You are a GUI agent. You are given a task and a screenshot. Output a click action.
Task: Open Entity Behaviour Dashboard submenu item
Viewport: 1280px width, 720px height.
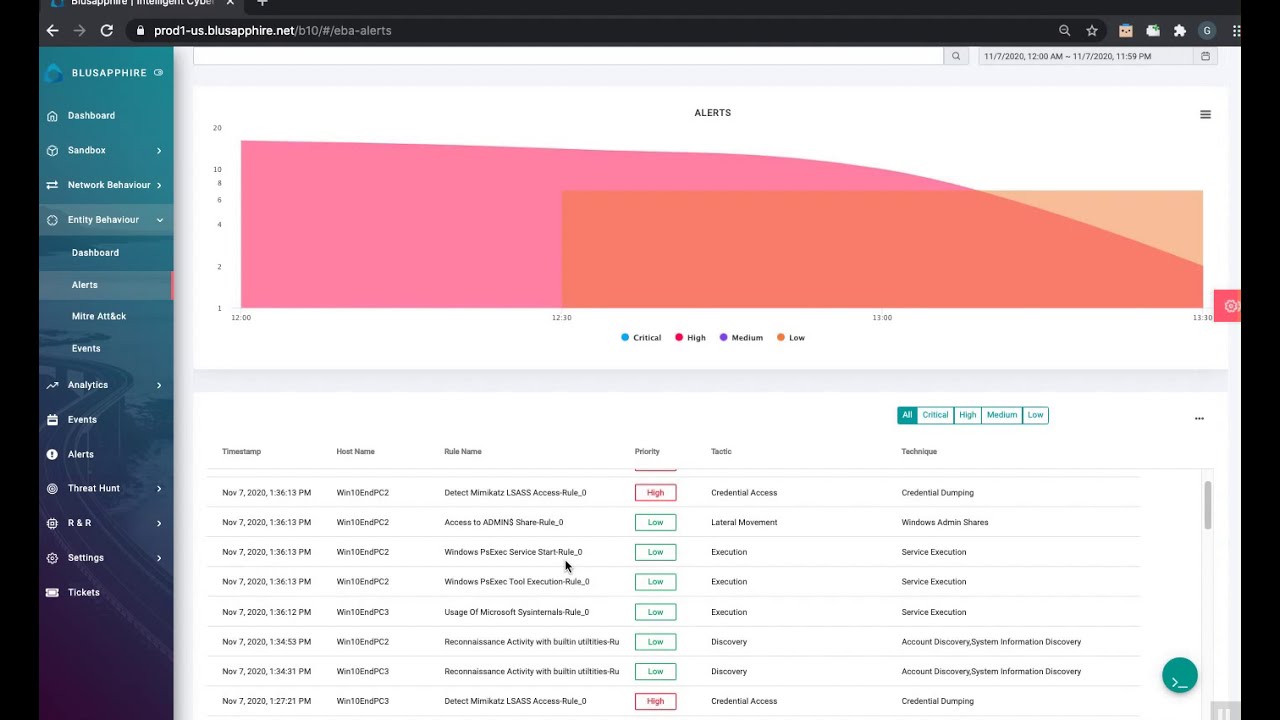pos(95,253)
